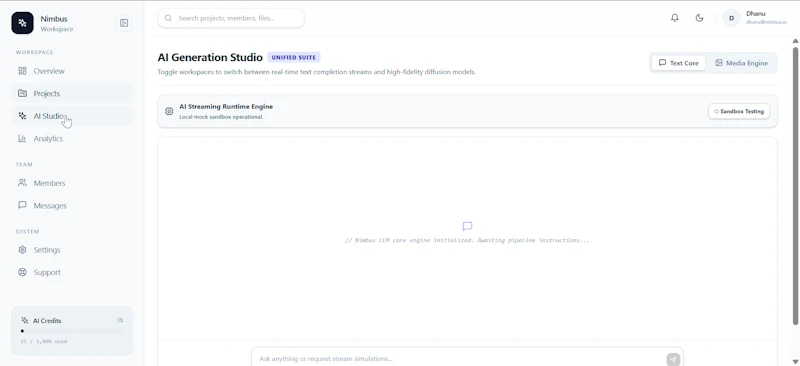Click the send paper plane icon
Viewport: 800px width, 366px height.
tap(673, 359)
